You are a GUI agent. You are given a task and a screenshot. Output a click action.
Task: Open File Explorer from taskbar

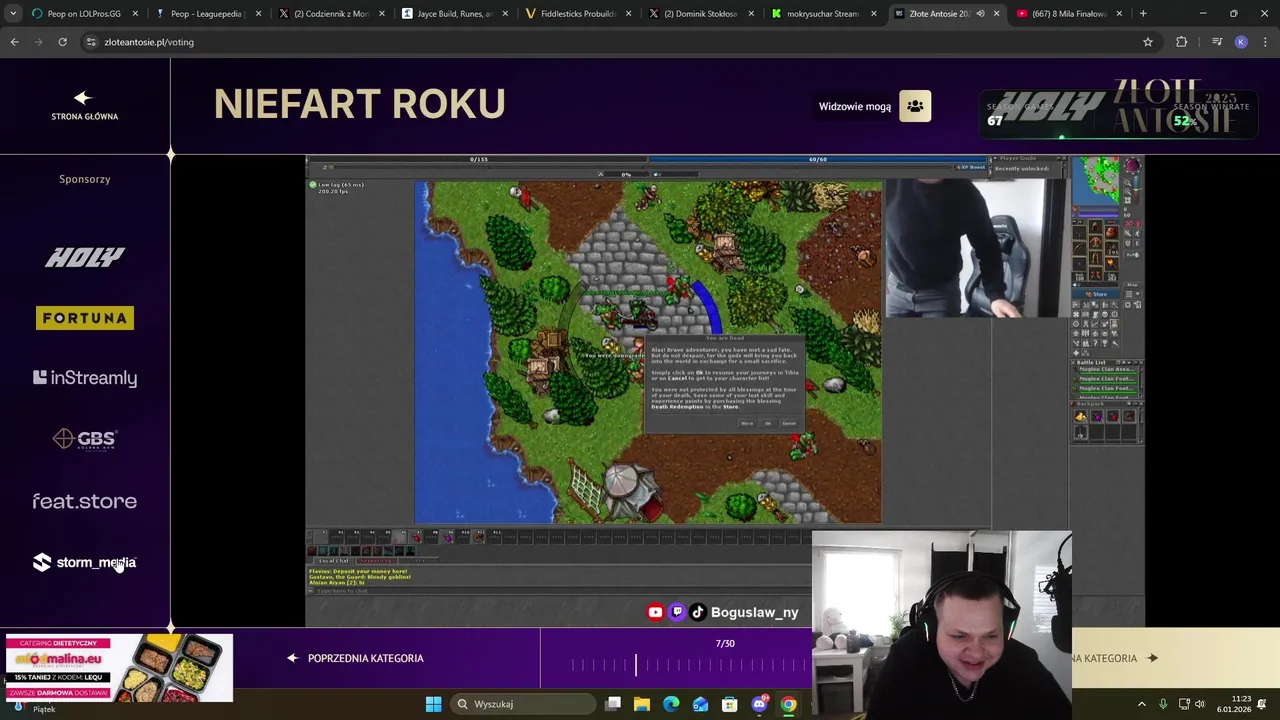(x=642, y=704)
